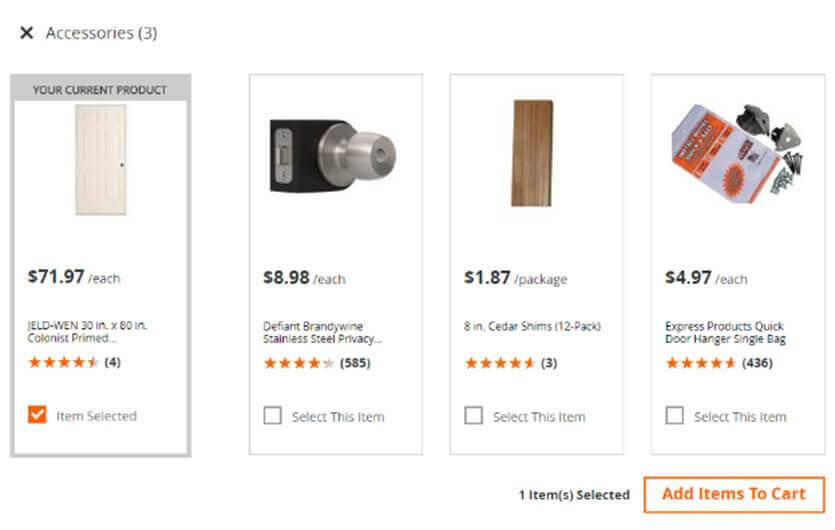Check Select This Item for Cedar Shims

474,416
